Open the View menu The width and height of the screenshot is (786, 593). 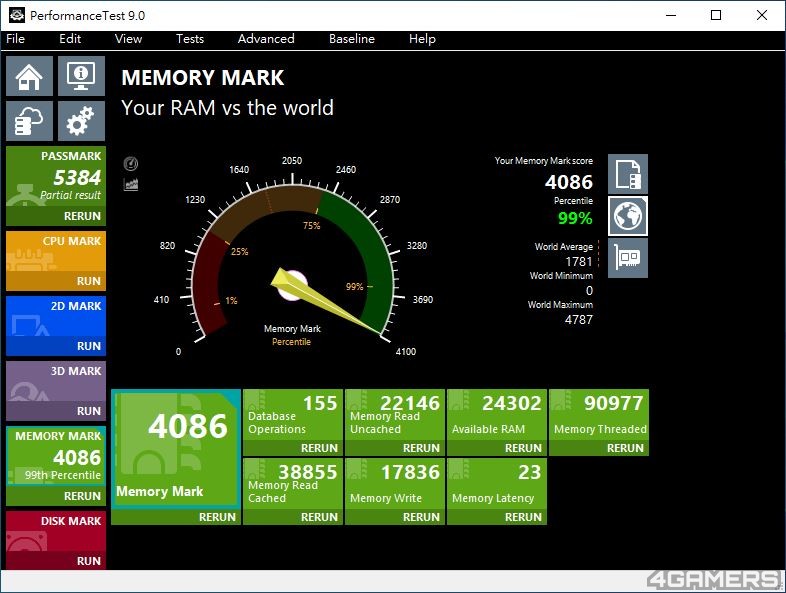pyautogui.click(x=128, y=39)
